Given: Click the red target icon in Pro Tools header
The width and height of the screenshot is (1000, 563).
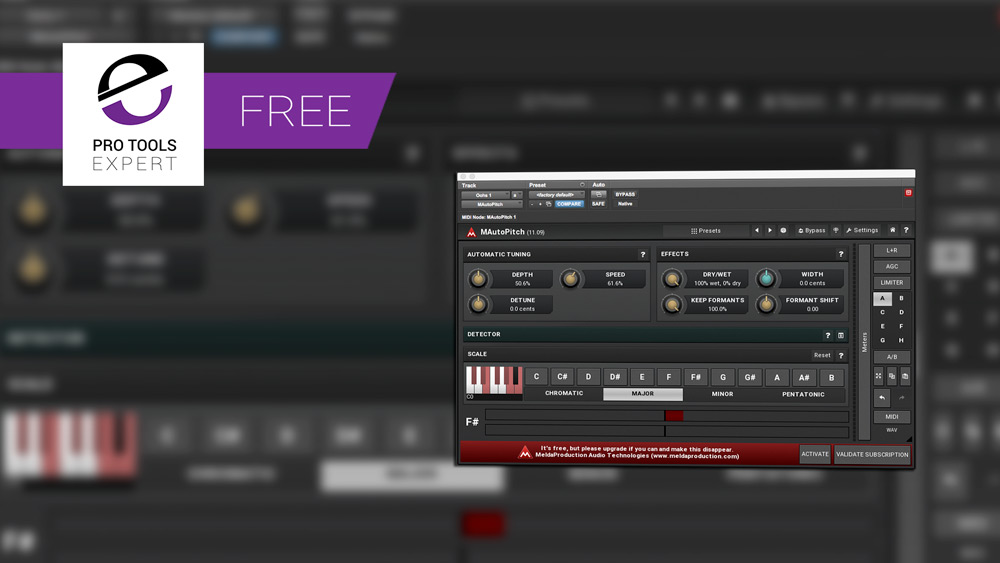Looking at the screenshot, I should 908,193.
